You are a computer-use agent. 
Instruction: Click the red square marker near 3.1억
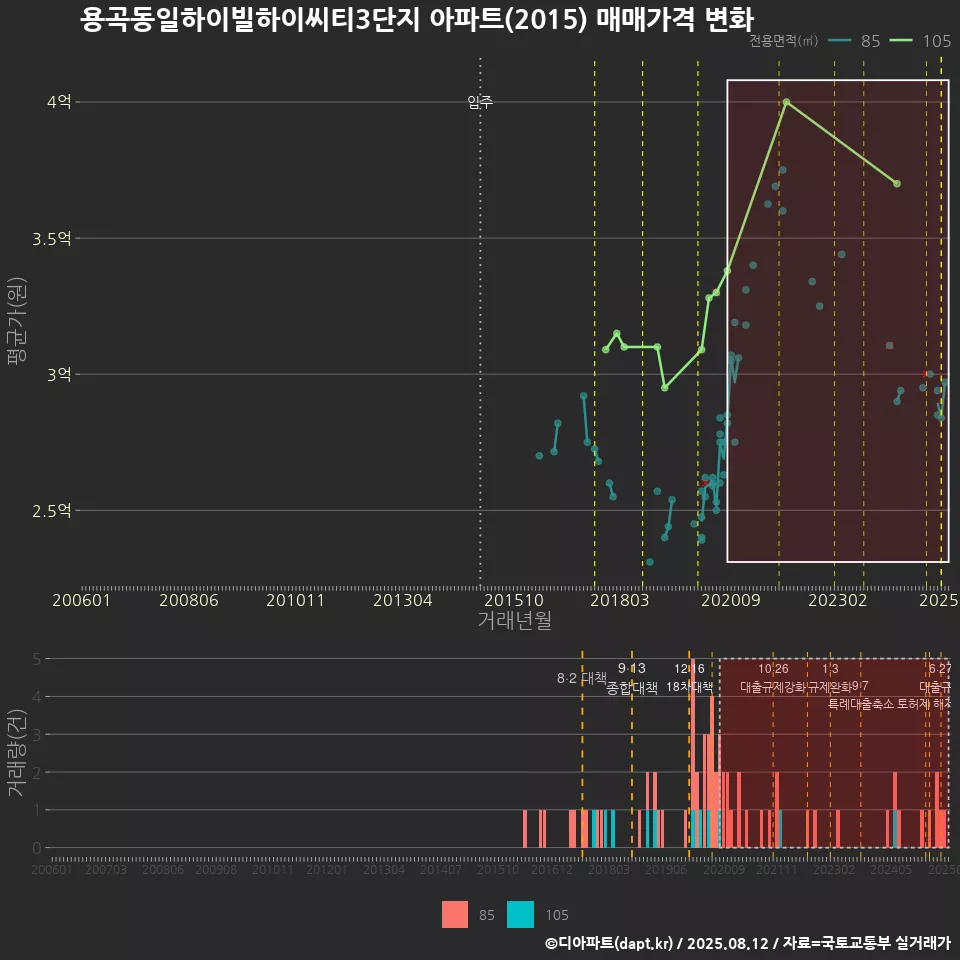[x=890, y=345]
